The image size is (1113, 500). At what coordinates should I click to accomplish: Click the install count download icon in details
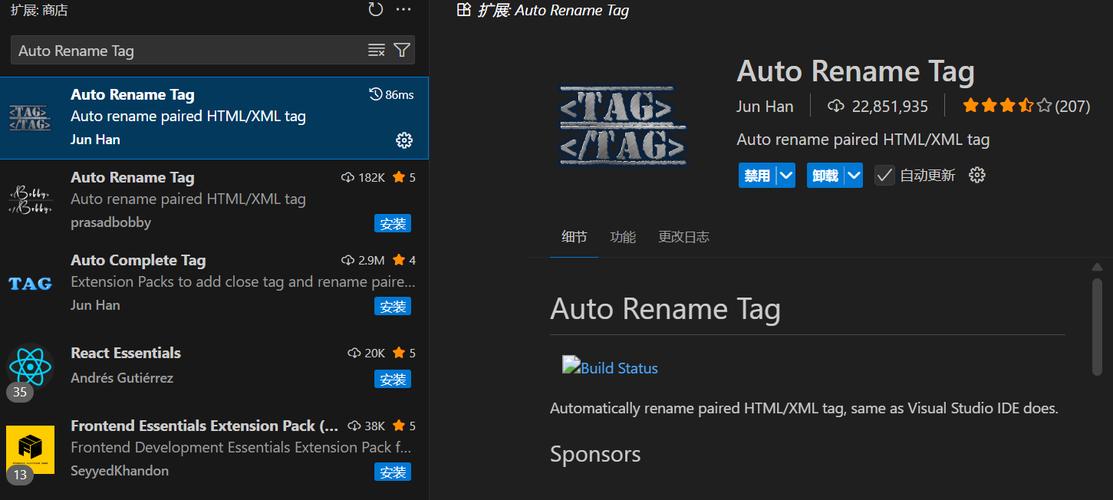click(836, 107)
